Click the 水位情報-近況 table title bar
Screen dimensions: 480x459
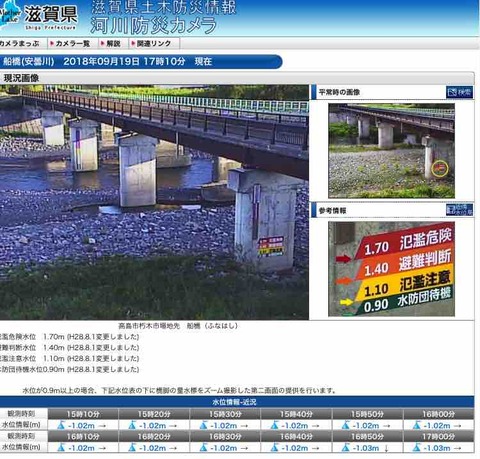click(237, 402)
